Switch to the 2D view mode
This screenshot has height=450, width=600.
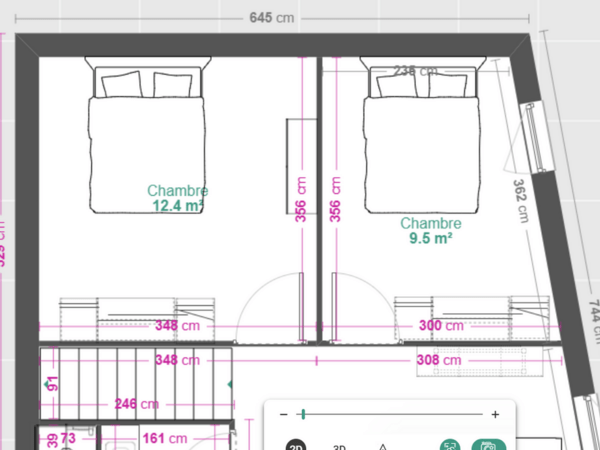tap(296, 446)
